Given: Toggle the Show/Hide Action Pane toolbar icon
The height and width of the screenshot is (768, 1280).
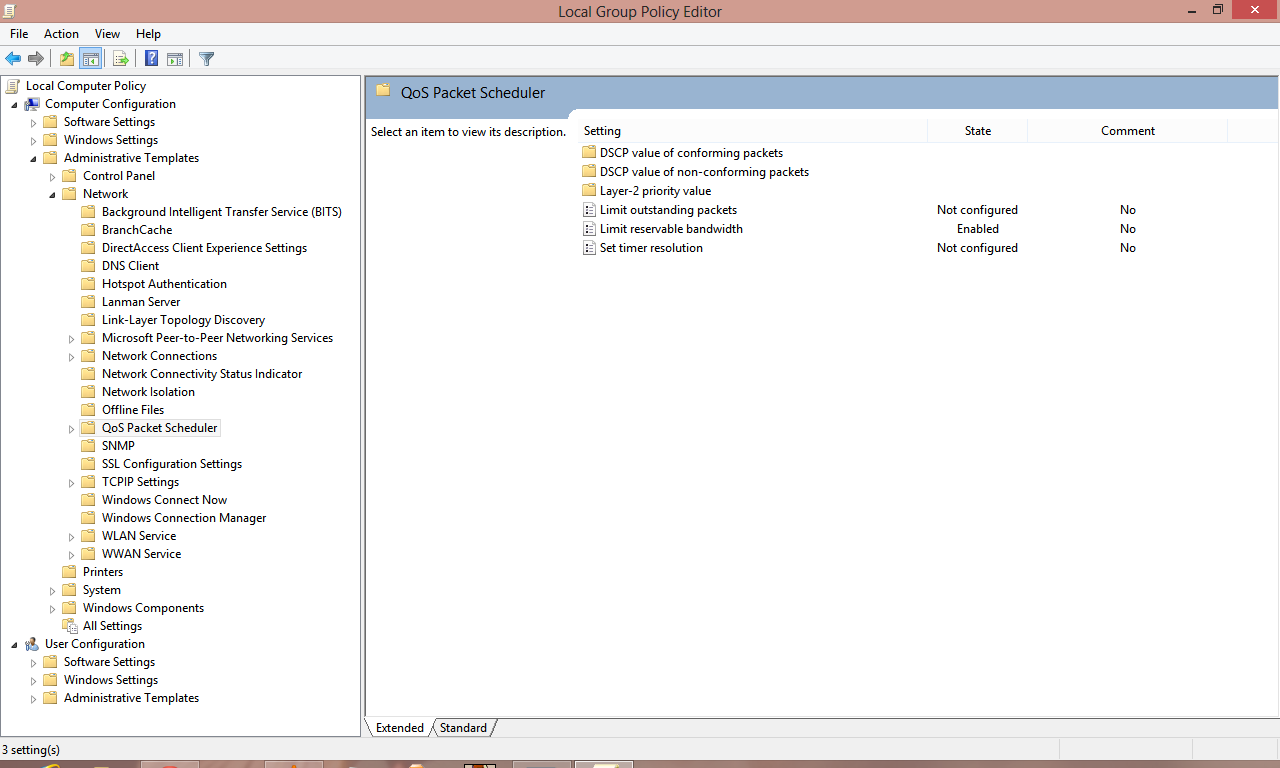Looking at the screenshot, I should (x=175, y=59).
